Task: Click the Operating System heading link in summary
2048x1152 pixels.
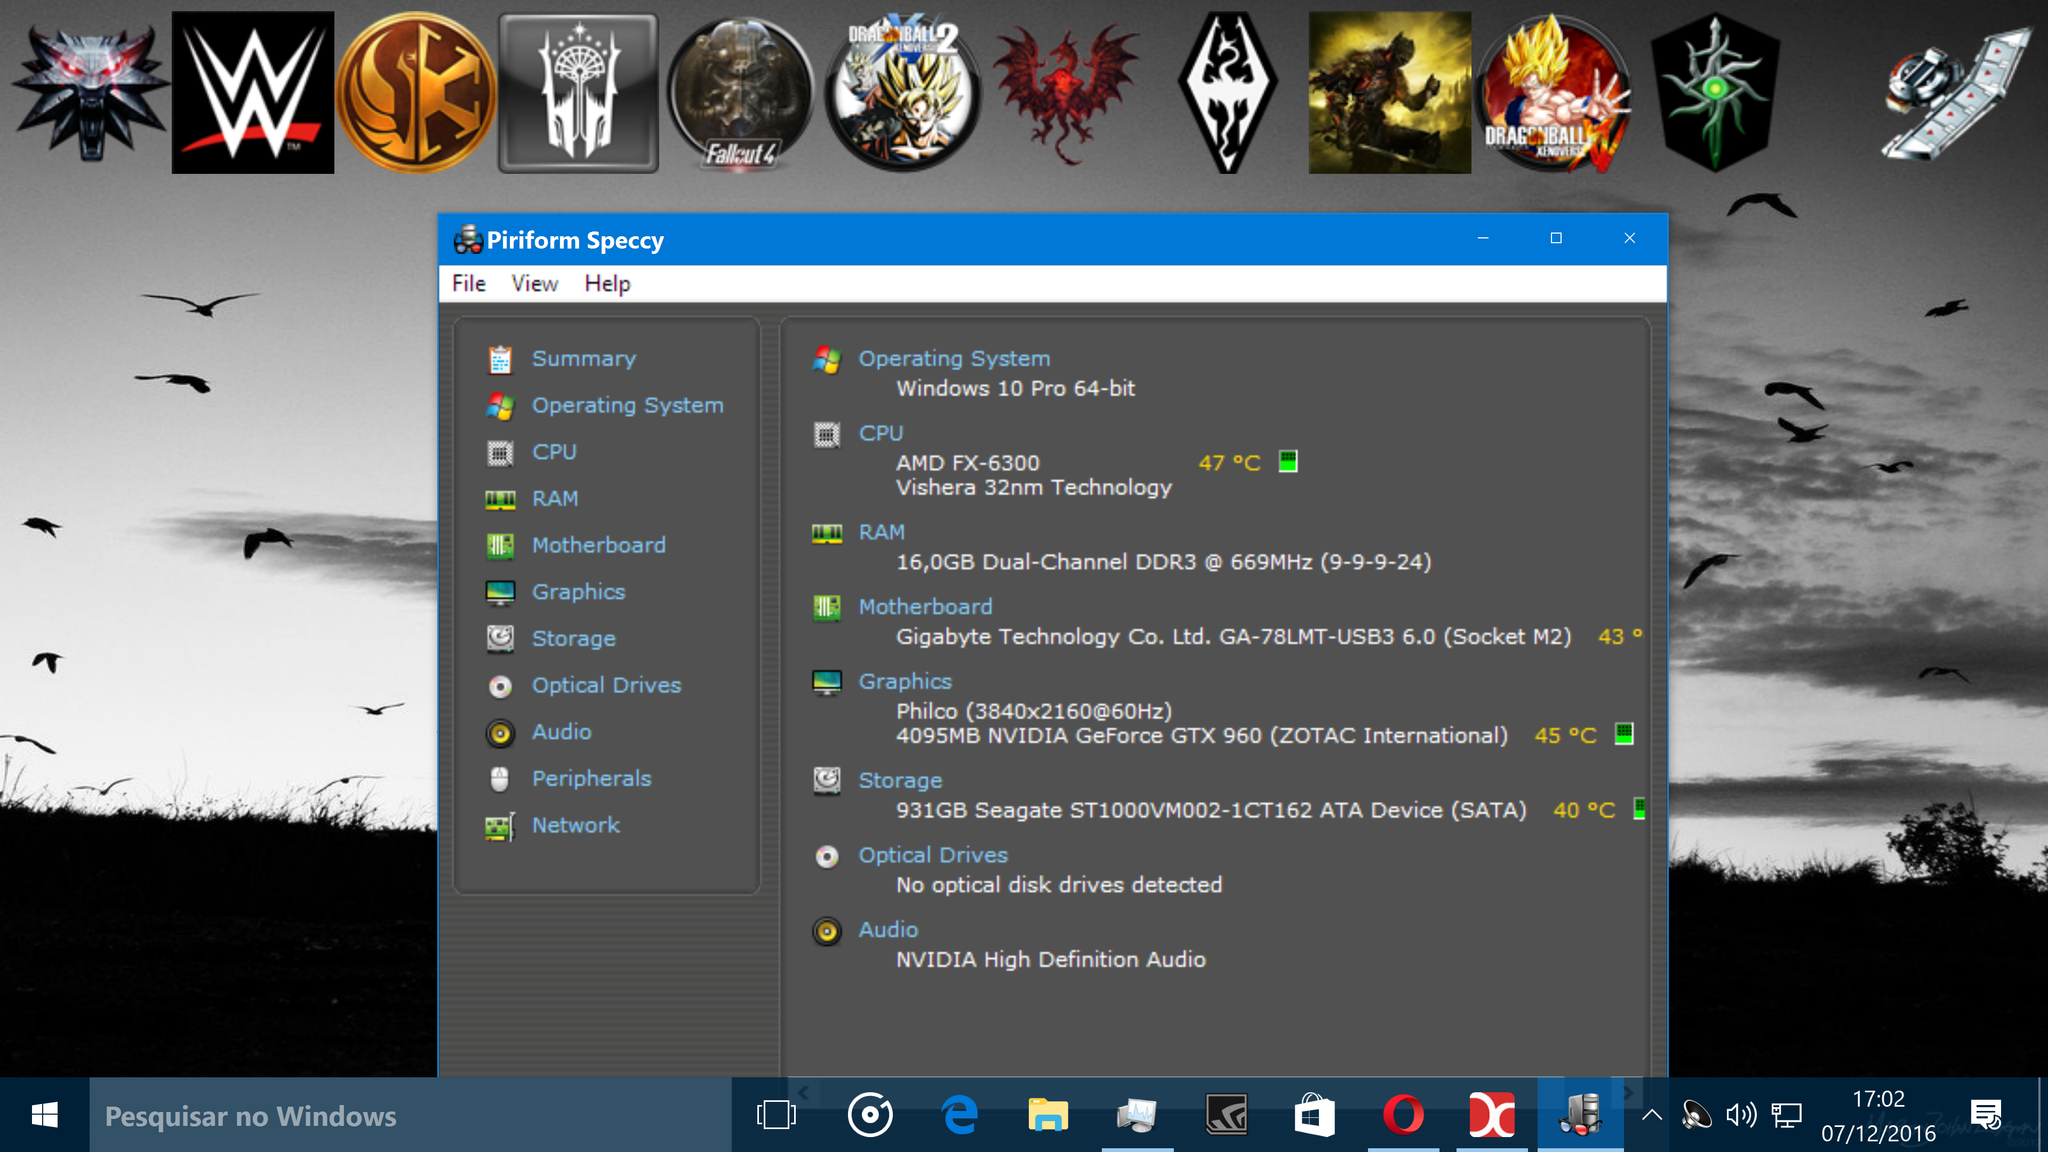Action: coord(954,358)
